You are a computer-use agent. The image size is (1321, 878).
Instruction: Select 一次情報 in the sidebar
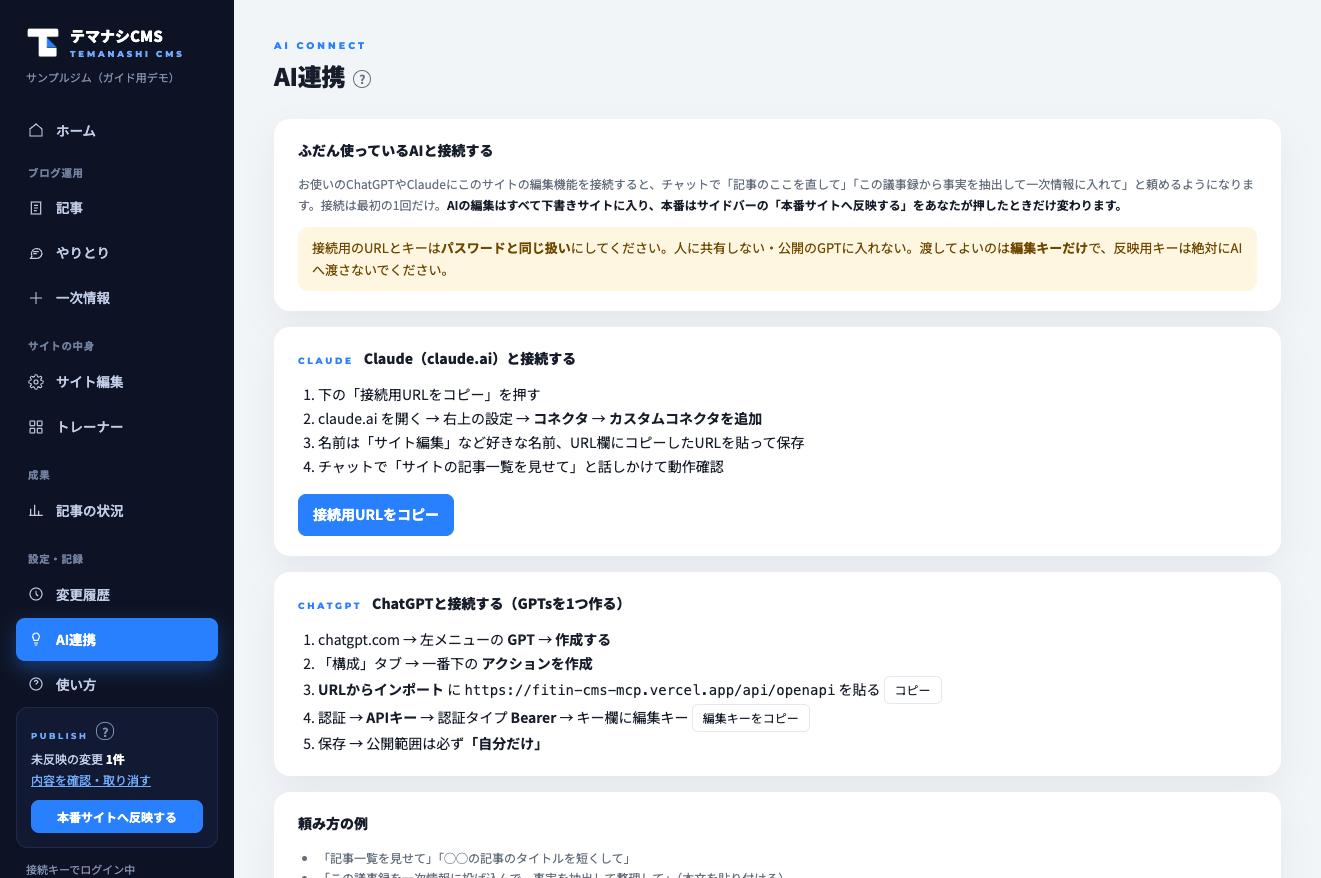[117, 298]
